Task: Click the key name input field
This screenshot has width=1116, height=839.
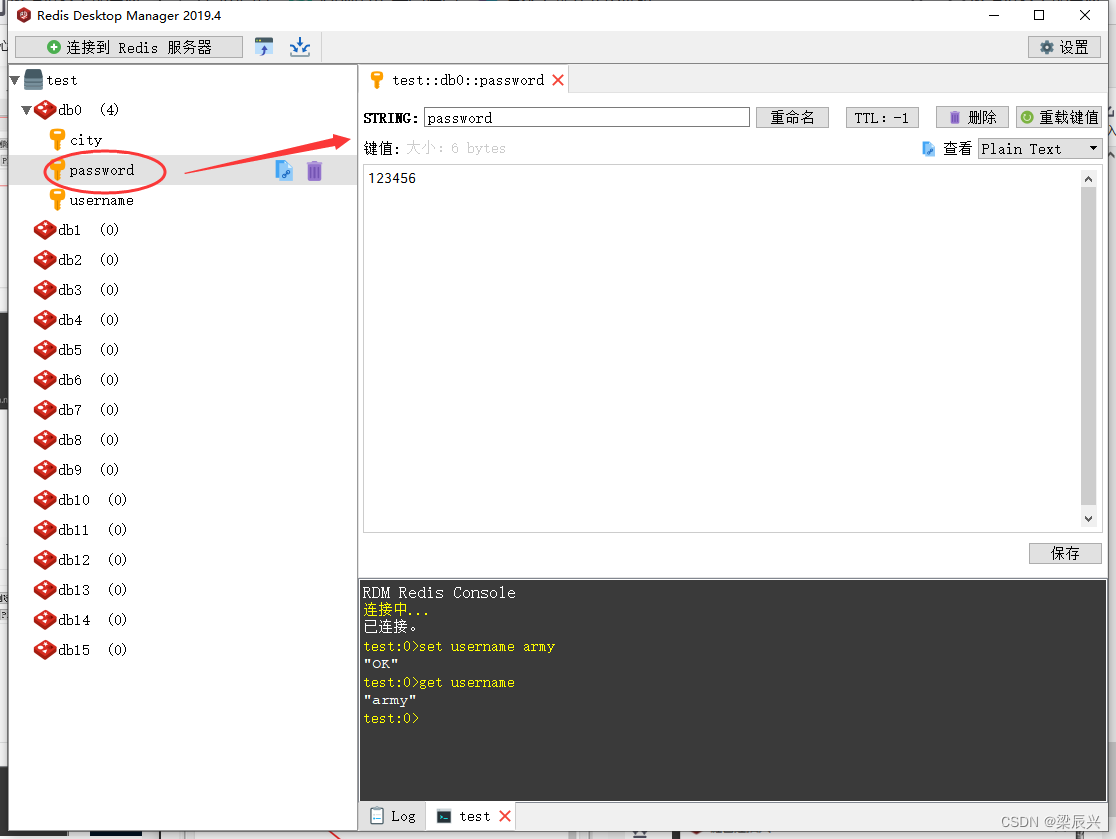Action: (586, 117)
